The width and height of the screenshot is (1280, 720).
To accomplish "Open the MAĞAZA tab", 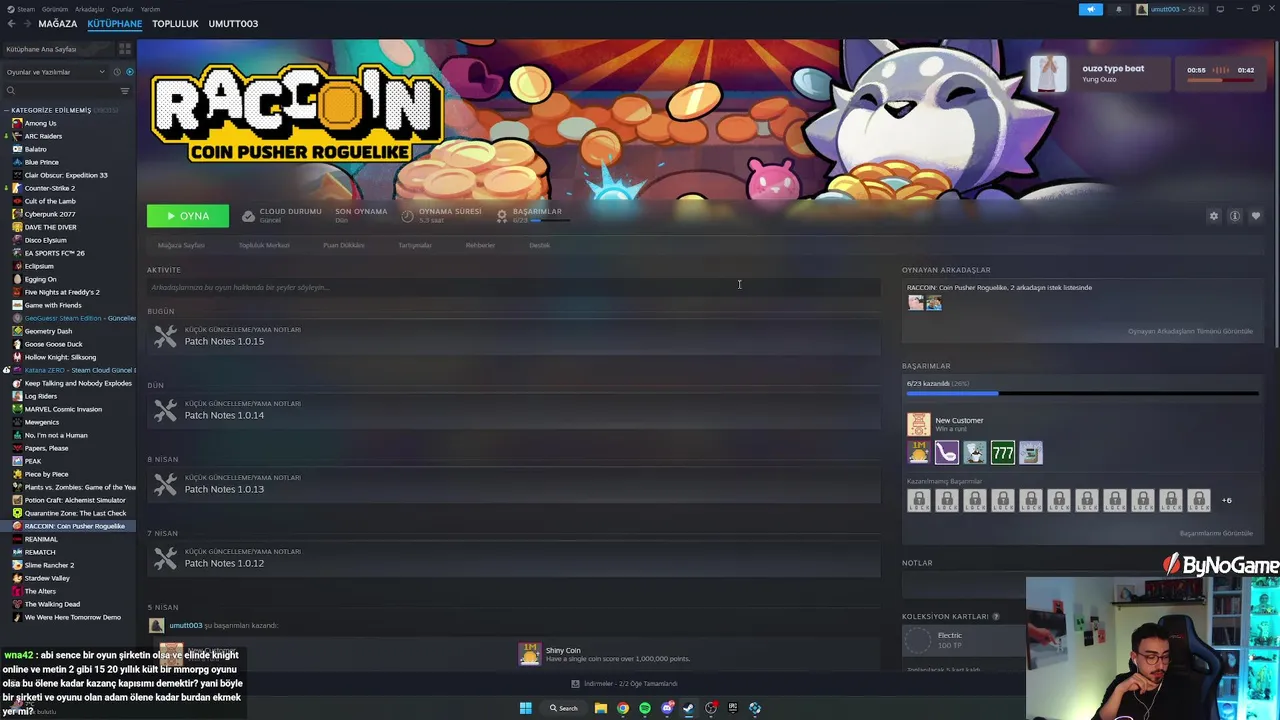I will pyautogui.click(x=57, y=24).
